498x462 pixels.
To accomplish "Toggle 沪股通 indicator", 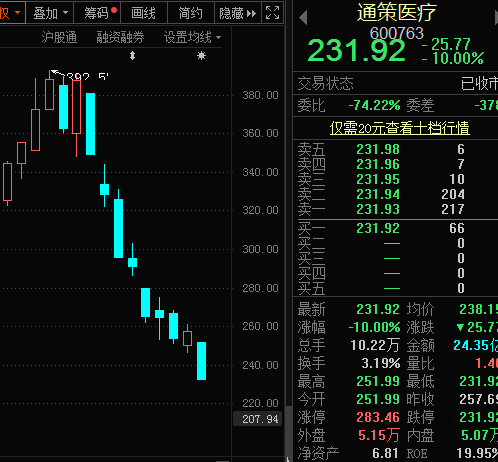I will tap(59, 37).
